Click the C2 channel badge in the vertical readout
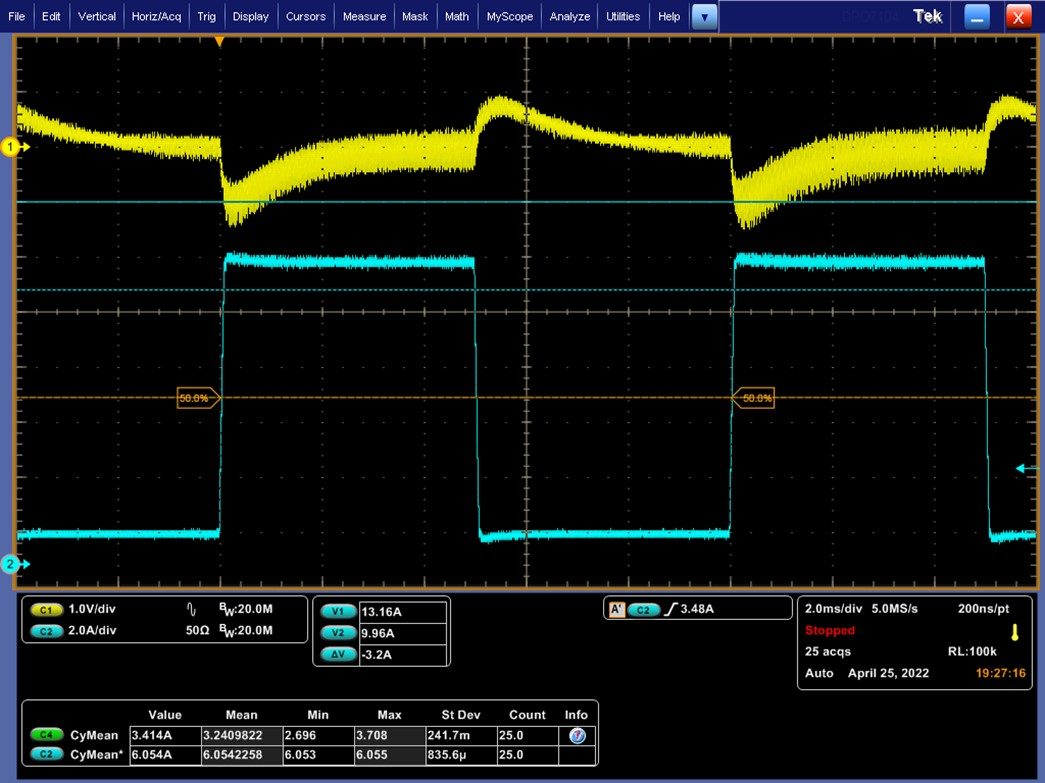This screenshot has height=783, width=1045. tap(46, 630)
